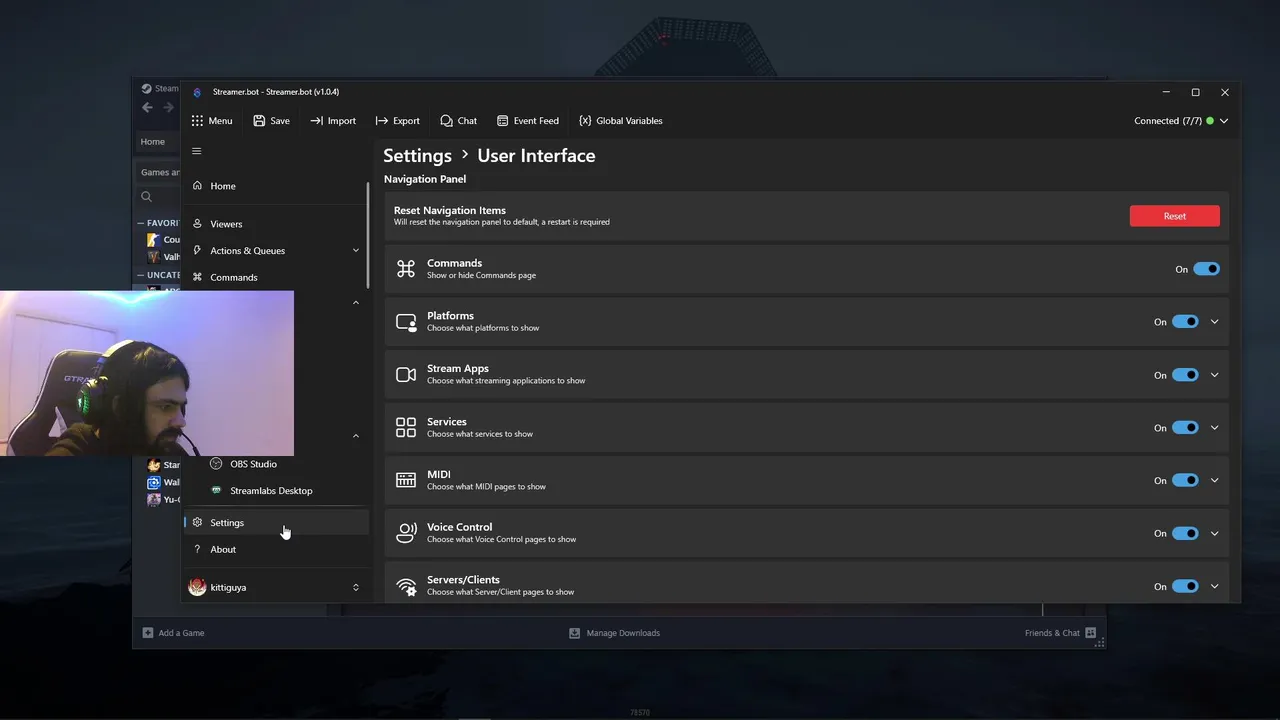This screenshot has height=720, width=1280.
Task: Click the Steam library search icon
Action: coord(147,197)
